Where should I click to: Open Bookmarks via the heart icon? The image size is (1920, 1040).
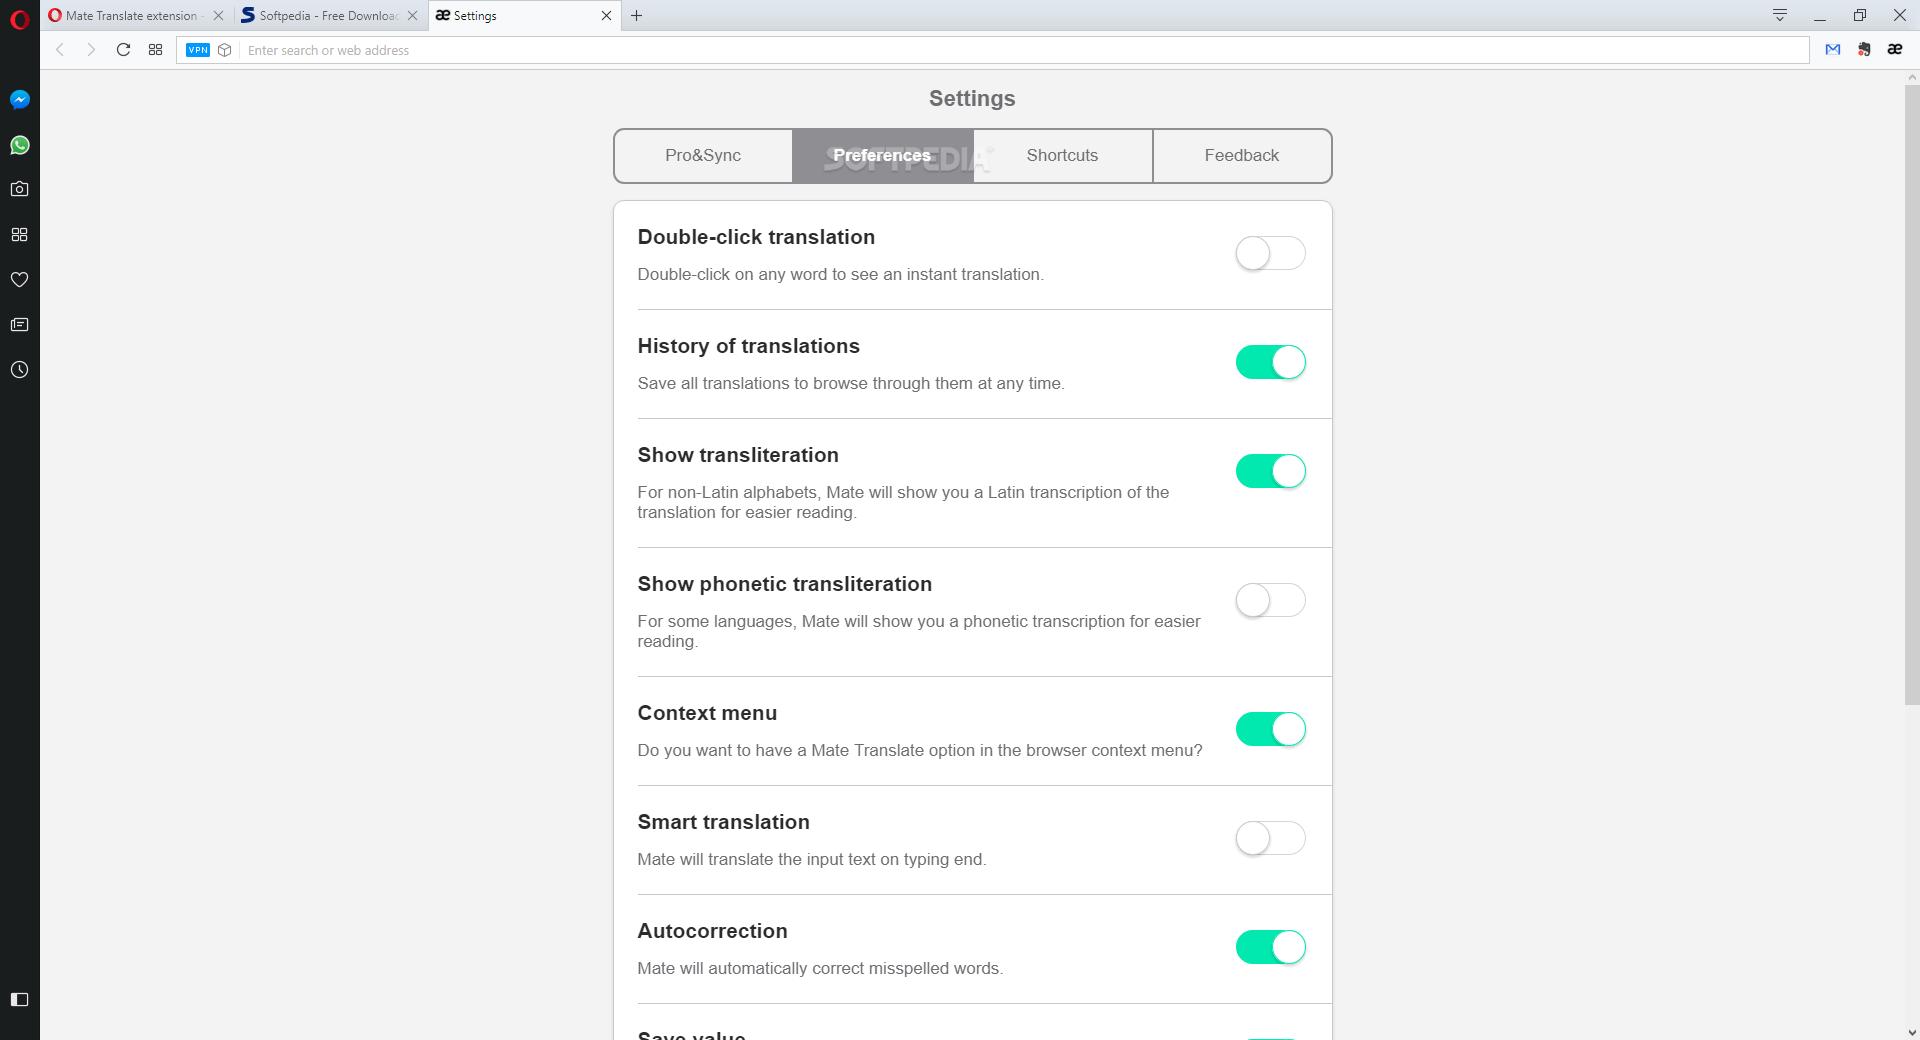(x=20, y=280)
